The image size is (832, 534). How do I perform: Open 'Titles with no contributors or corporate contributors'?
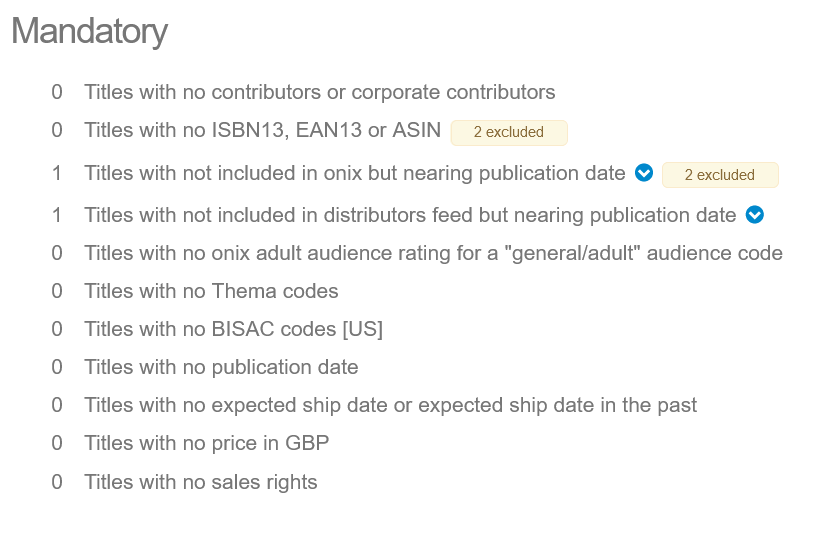pyautogui.click(x=319, y=92)
